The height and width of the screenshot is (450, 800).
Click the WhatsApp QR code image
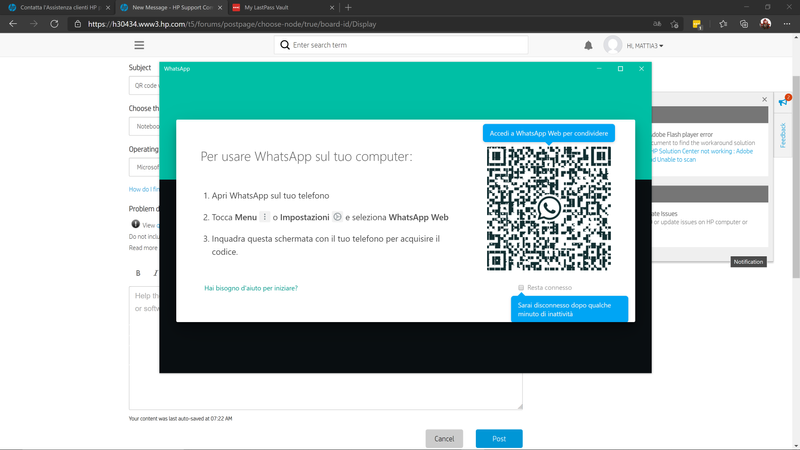coord(548,208)
